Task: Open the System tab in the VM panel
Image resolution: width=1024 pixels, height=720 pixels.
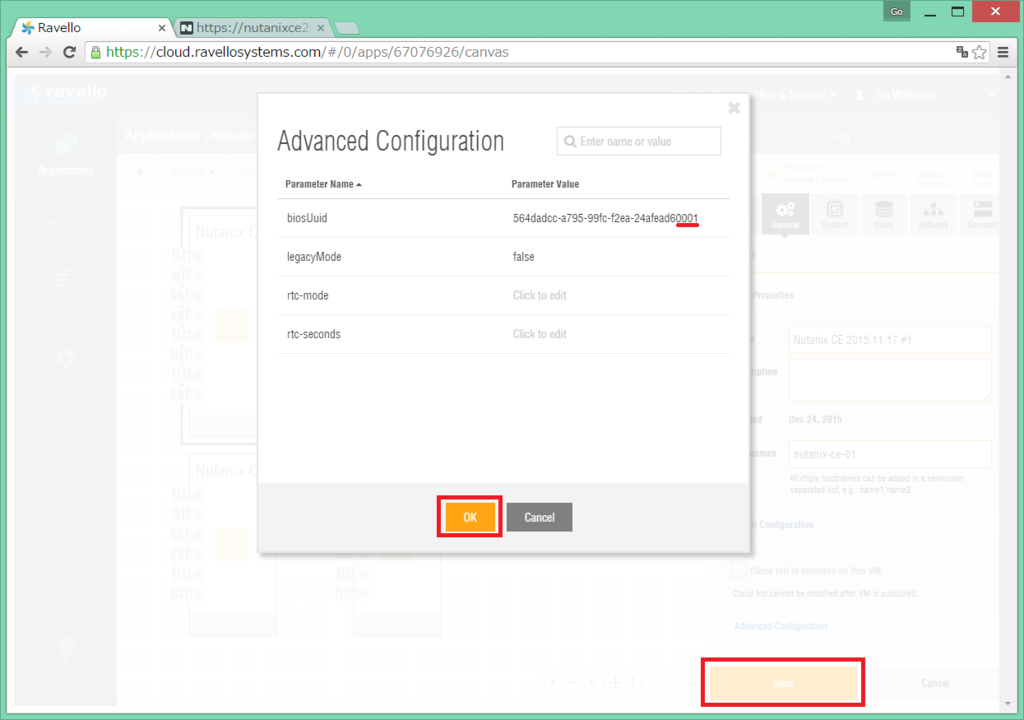Action: click(835, 214)
